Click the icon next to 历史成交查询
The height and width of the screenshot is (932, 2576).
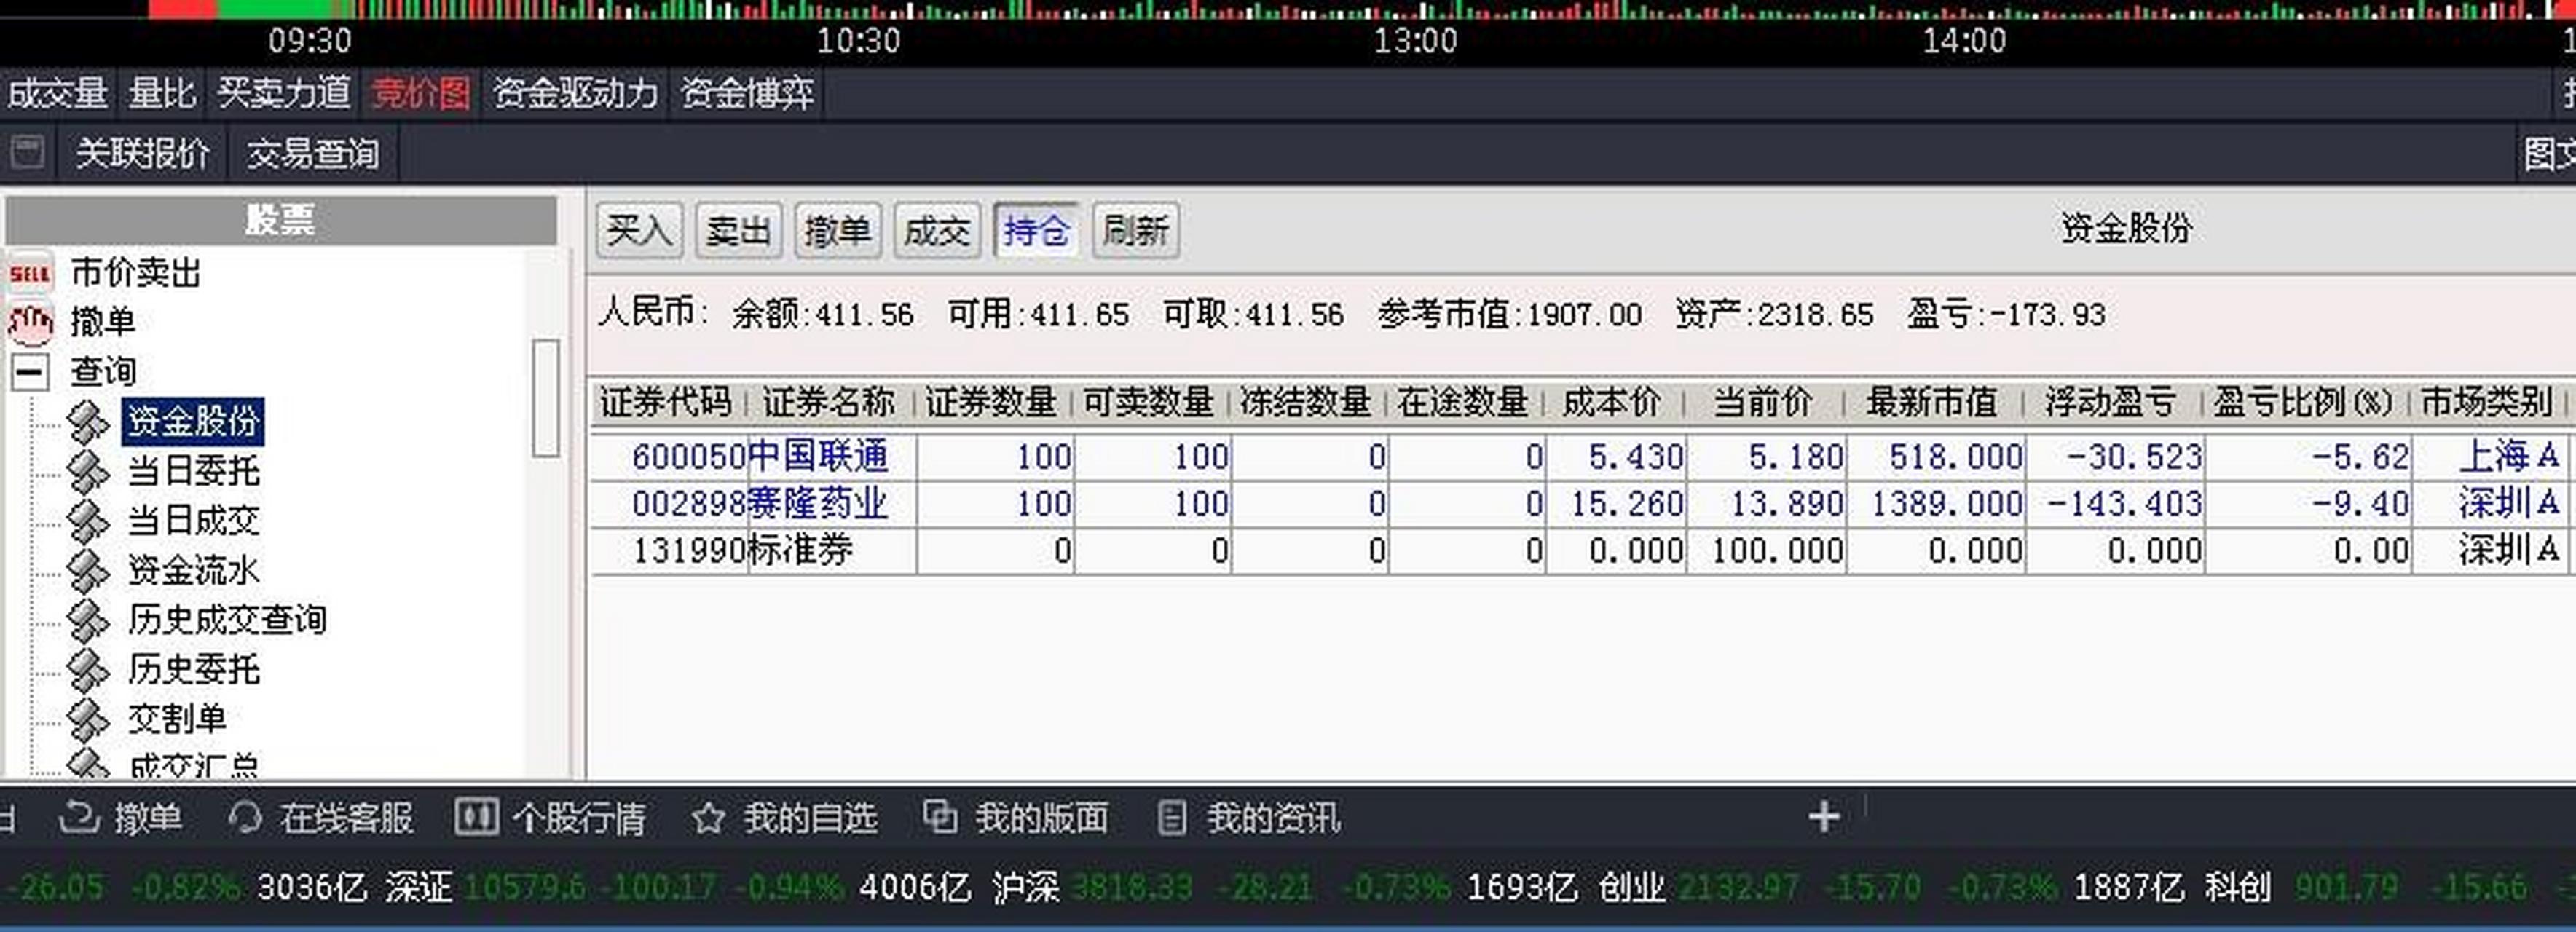point(88,620)
